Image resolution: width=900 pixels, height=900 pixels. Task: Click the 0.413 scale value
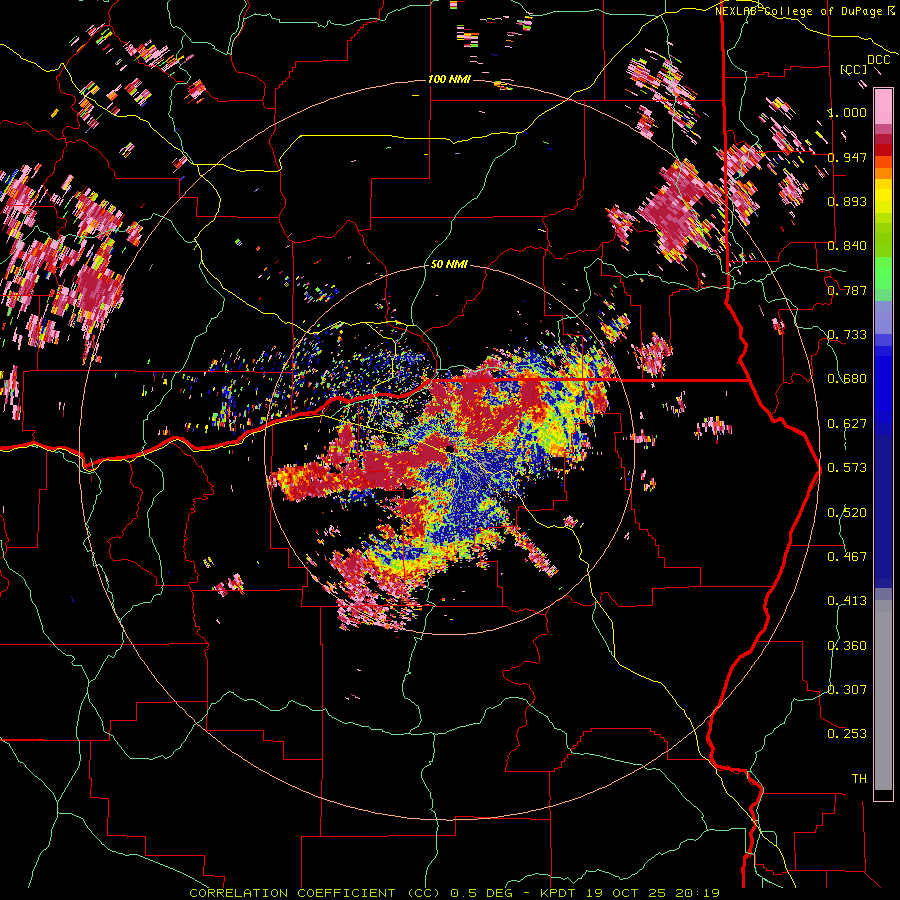pyautogui.click(x=847, y=601)
